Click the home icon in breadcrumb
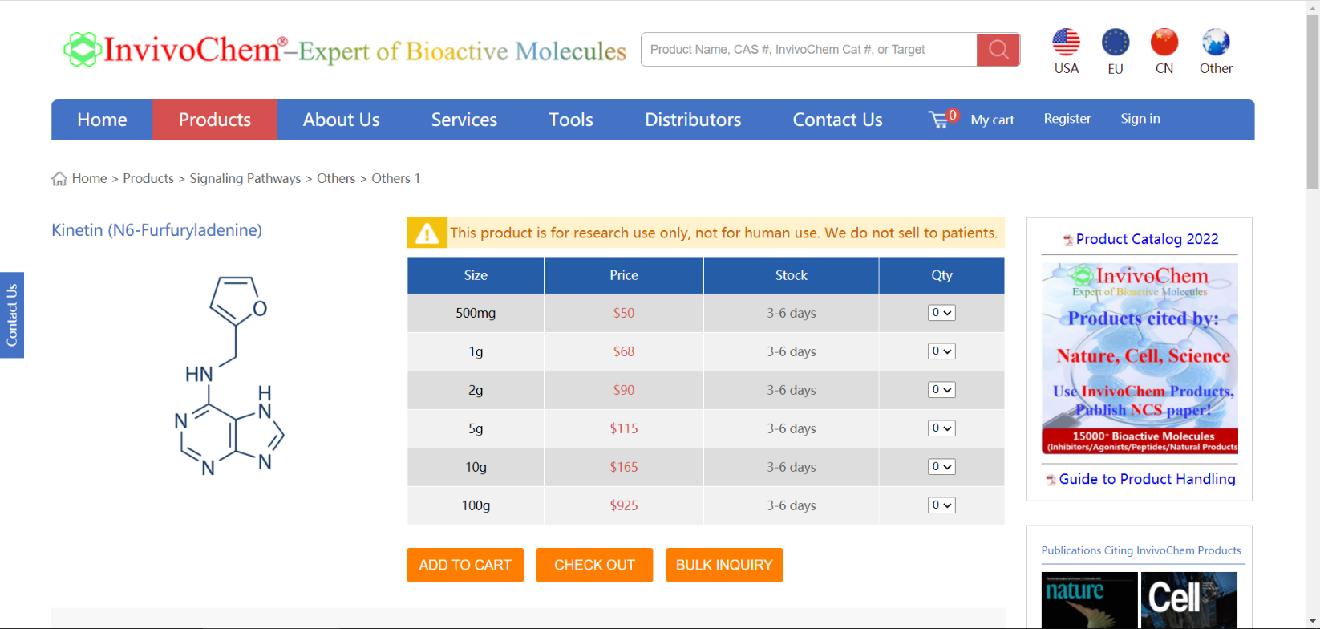Screen dimensions: 1320x629 pyautogui.click(x=60, y=179)
